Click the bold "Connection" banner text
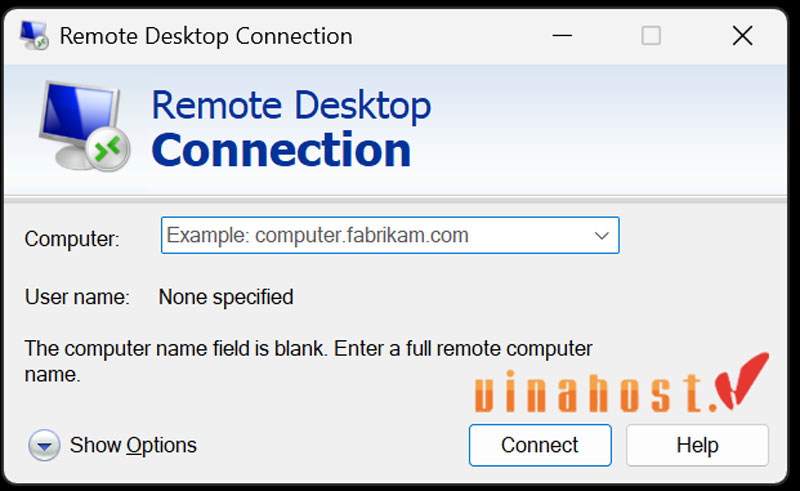800x491 pixels. coord(281,150)
